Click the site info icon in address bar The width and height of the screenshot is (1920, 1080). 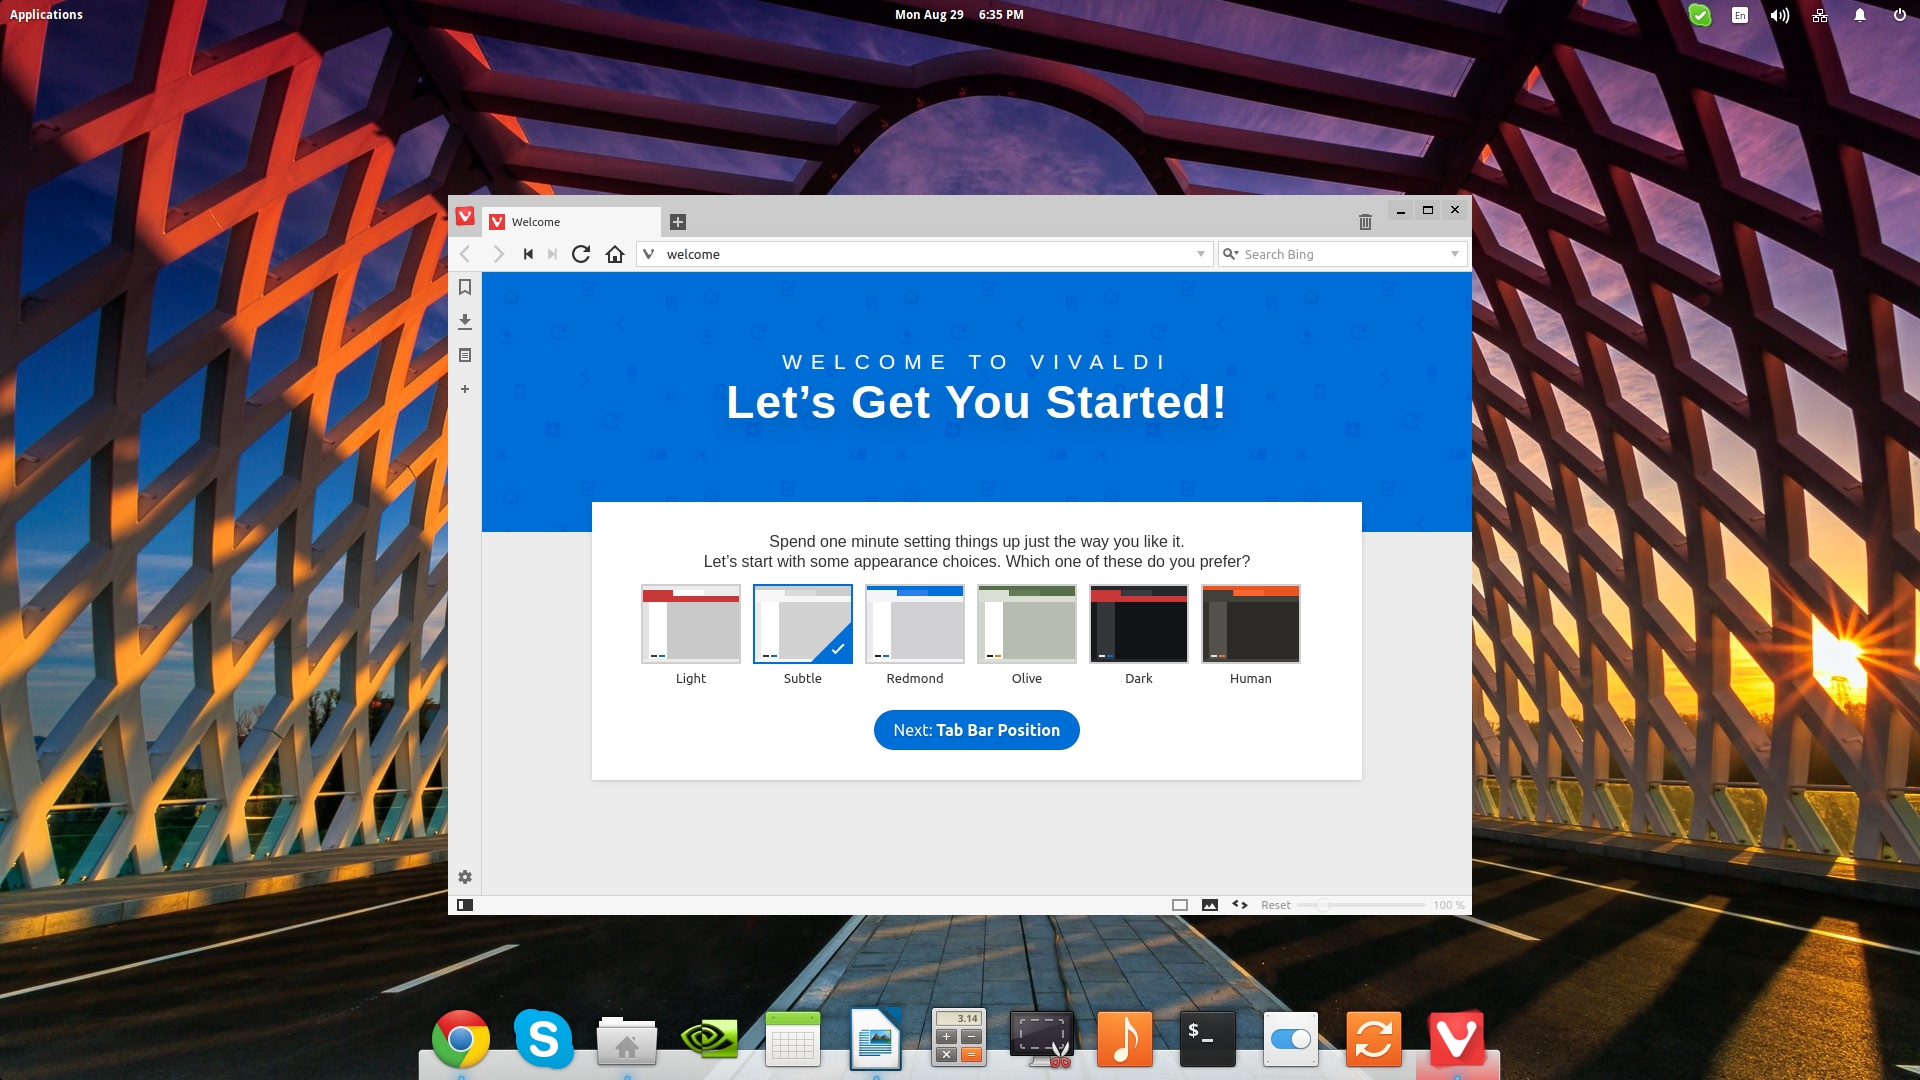(x=649, y=254)
